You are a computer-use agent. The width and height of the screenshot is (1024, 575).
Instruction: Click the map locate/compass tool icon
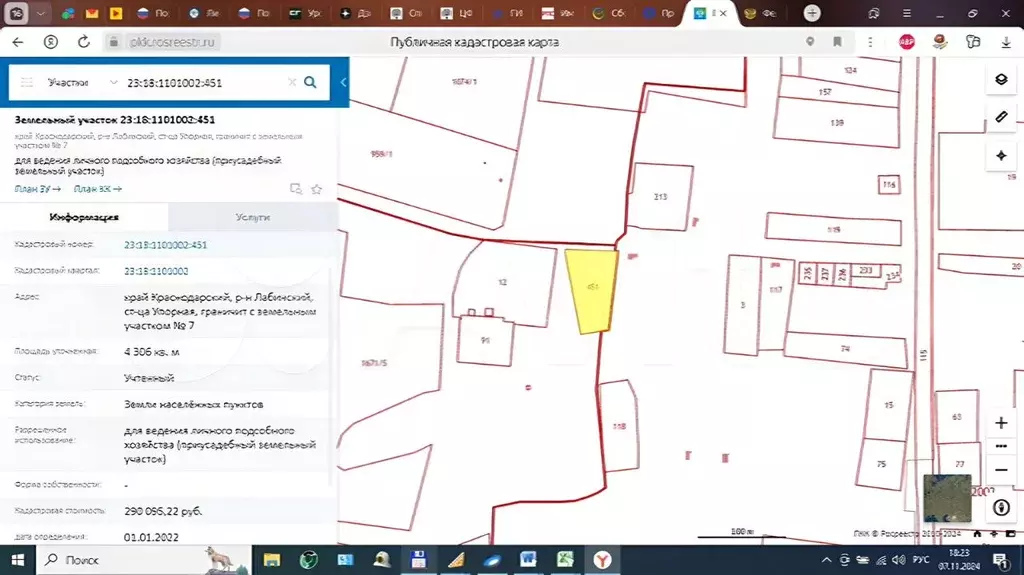point(1001,156)
